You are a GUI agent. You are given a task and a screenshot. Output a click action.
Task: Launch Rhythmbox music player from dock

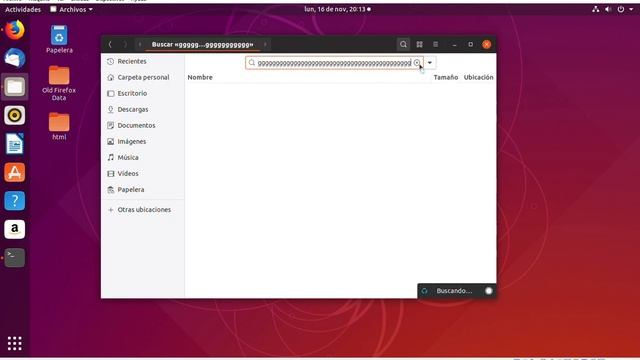click(15, 116)
